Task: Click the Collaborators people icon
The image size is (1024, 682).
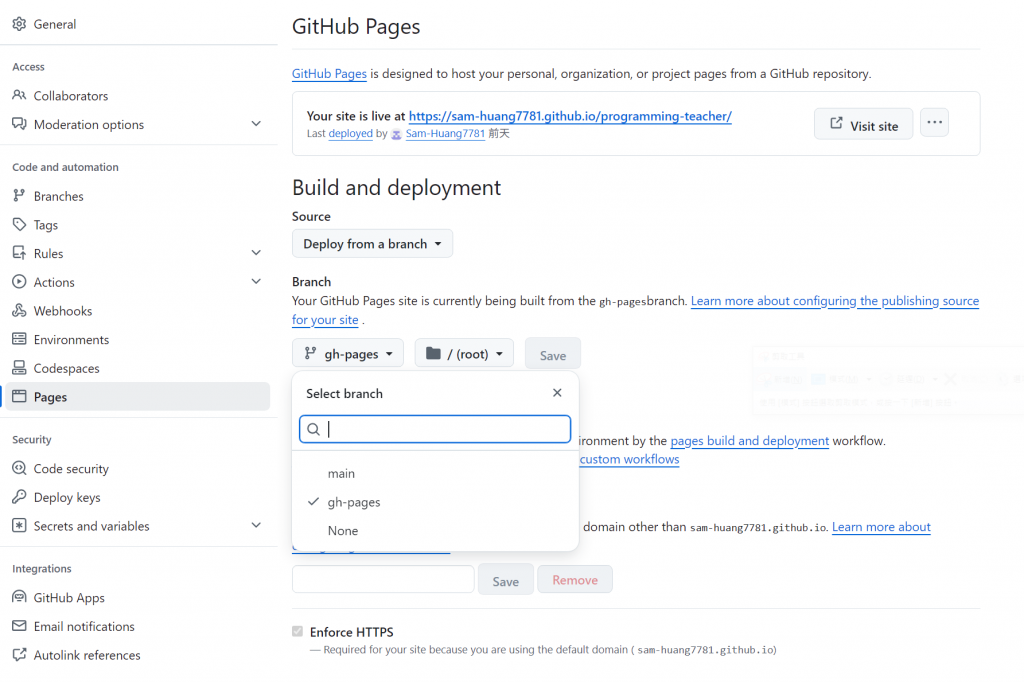Action: pos(19,95)
